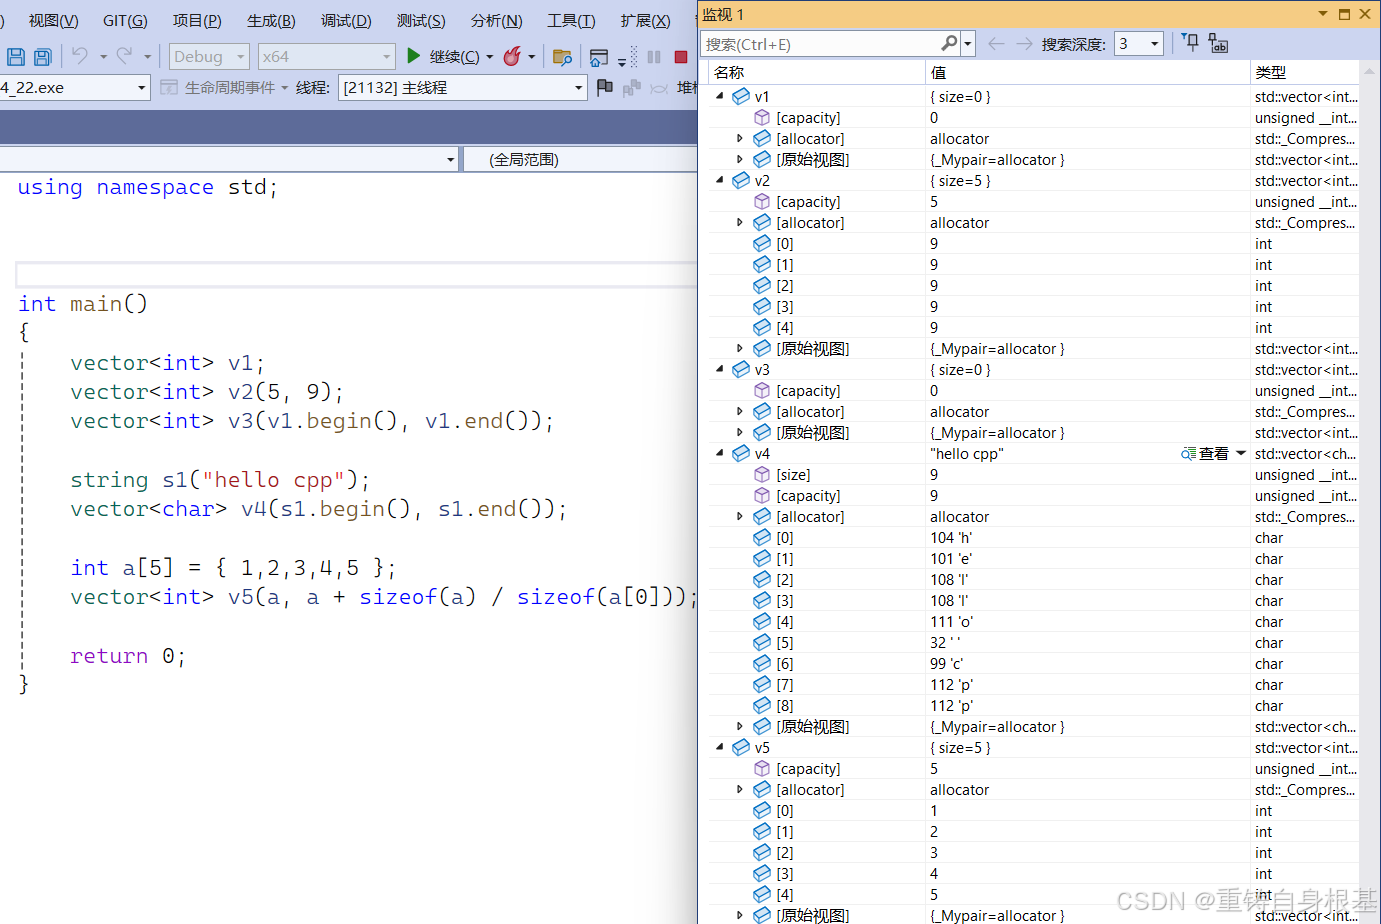Image resolution: width=1381 pixels, height=924 pixels.
Task: Toggle the pinned-properties filter icon in the Watch panel
Action: click(x=1190, y=42)
